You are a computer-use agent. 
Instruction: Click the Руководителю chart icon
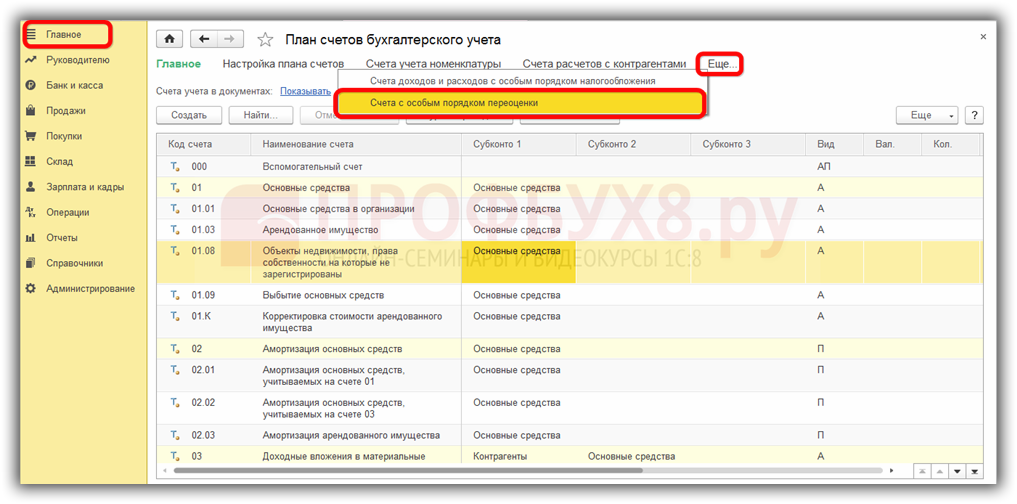tap(30, 60)
